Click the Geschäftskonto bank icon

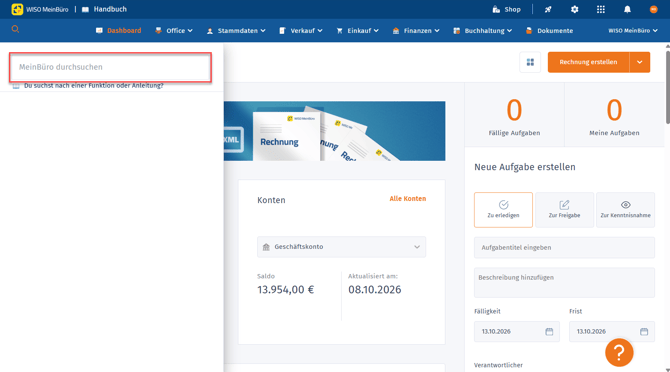tap(266, 247)
